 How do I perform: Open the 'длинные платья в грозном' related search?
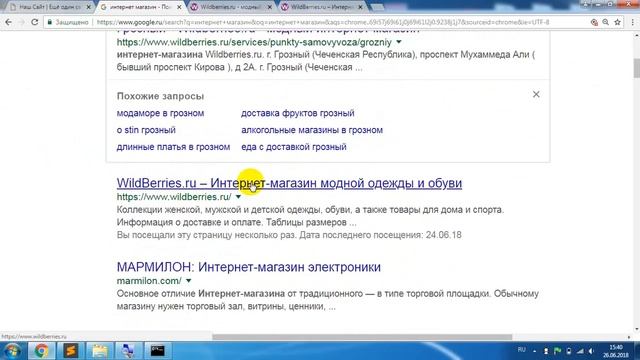point(173,147)
